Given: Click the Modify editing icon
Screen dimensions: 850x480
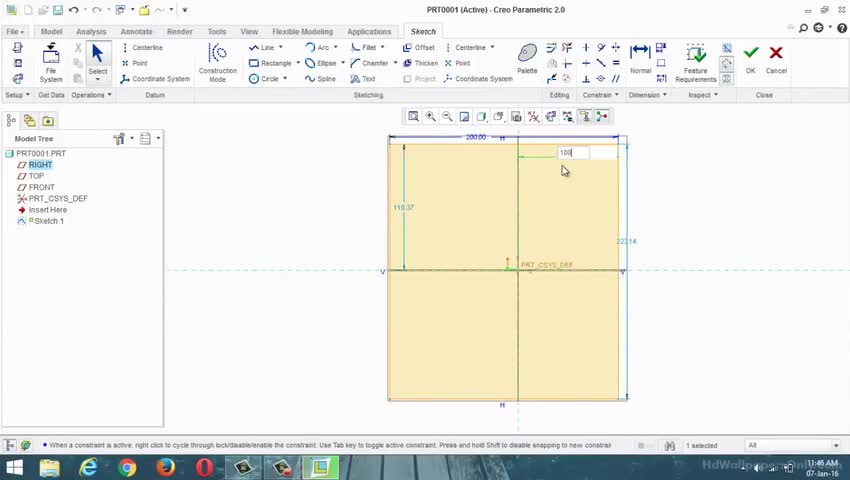Looking at the screenshot, I should [x=551, y=48].
